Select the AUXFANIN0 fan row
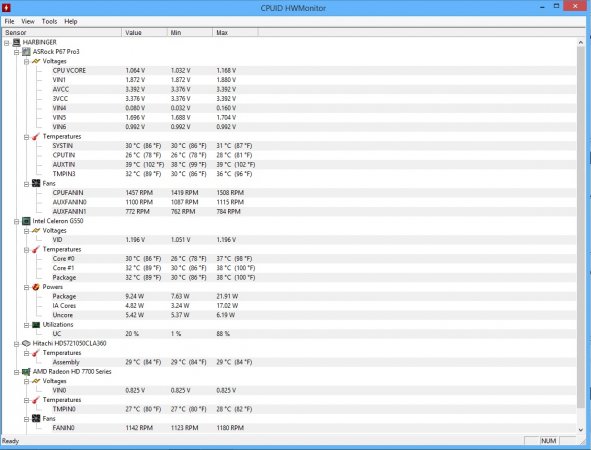 [x=289, y=202]
